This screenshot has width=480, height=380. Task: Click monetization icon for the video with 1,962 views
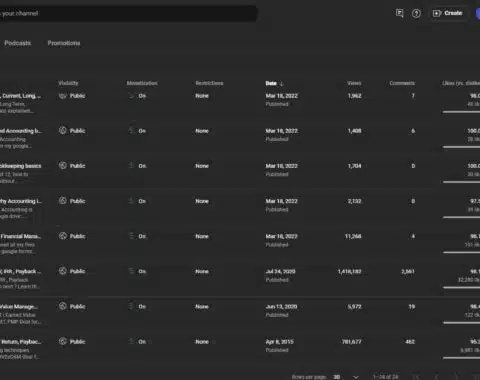[131, 96]
